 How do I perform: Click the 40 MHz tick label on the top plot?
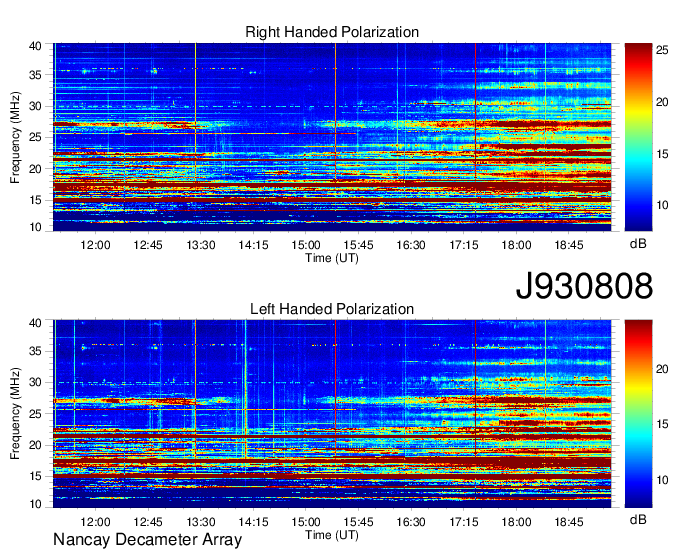coord(35,46)
